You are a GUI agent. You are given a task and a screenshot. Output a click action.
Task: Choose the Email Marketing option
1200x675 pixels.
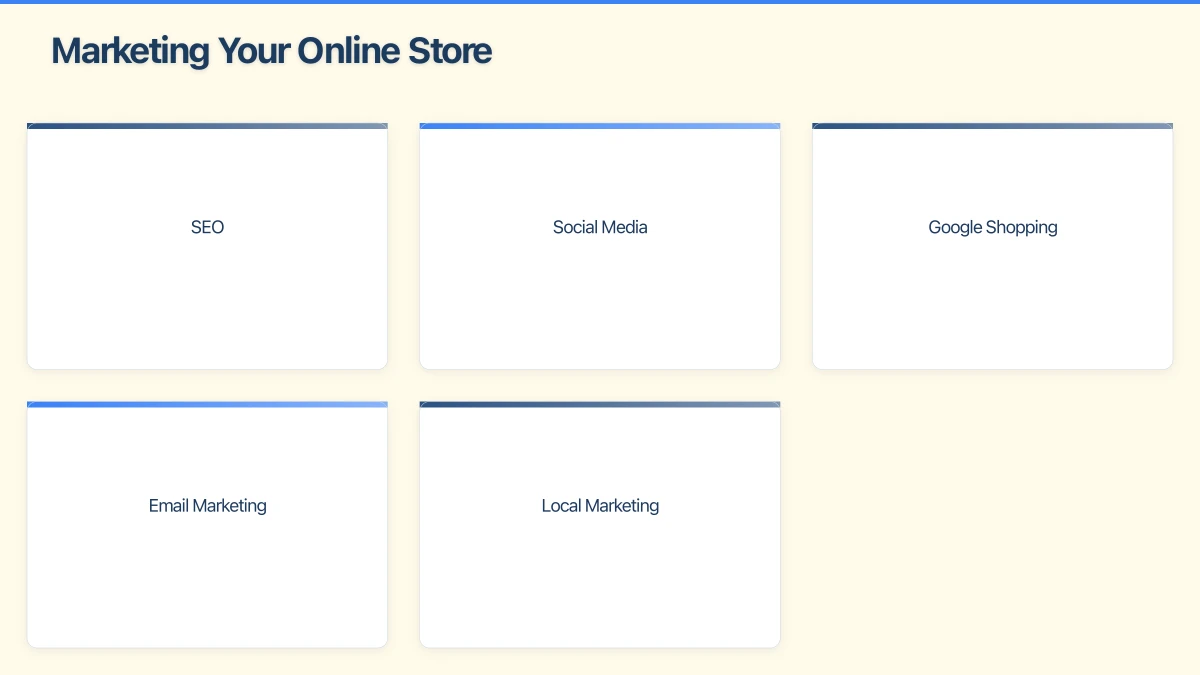207,524
